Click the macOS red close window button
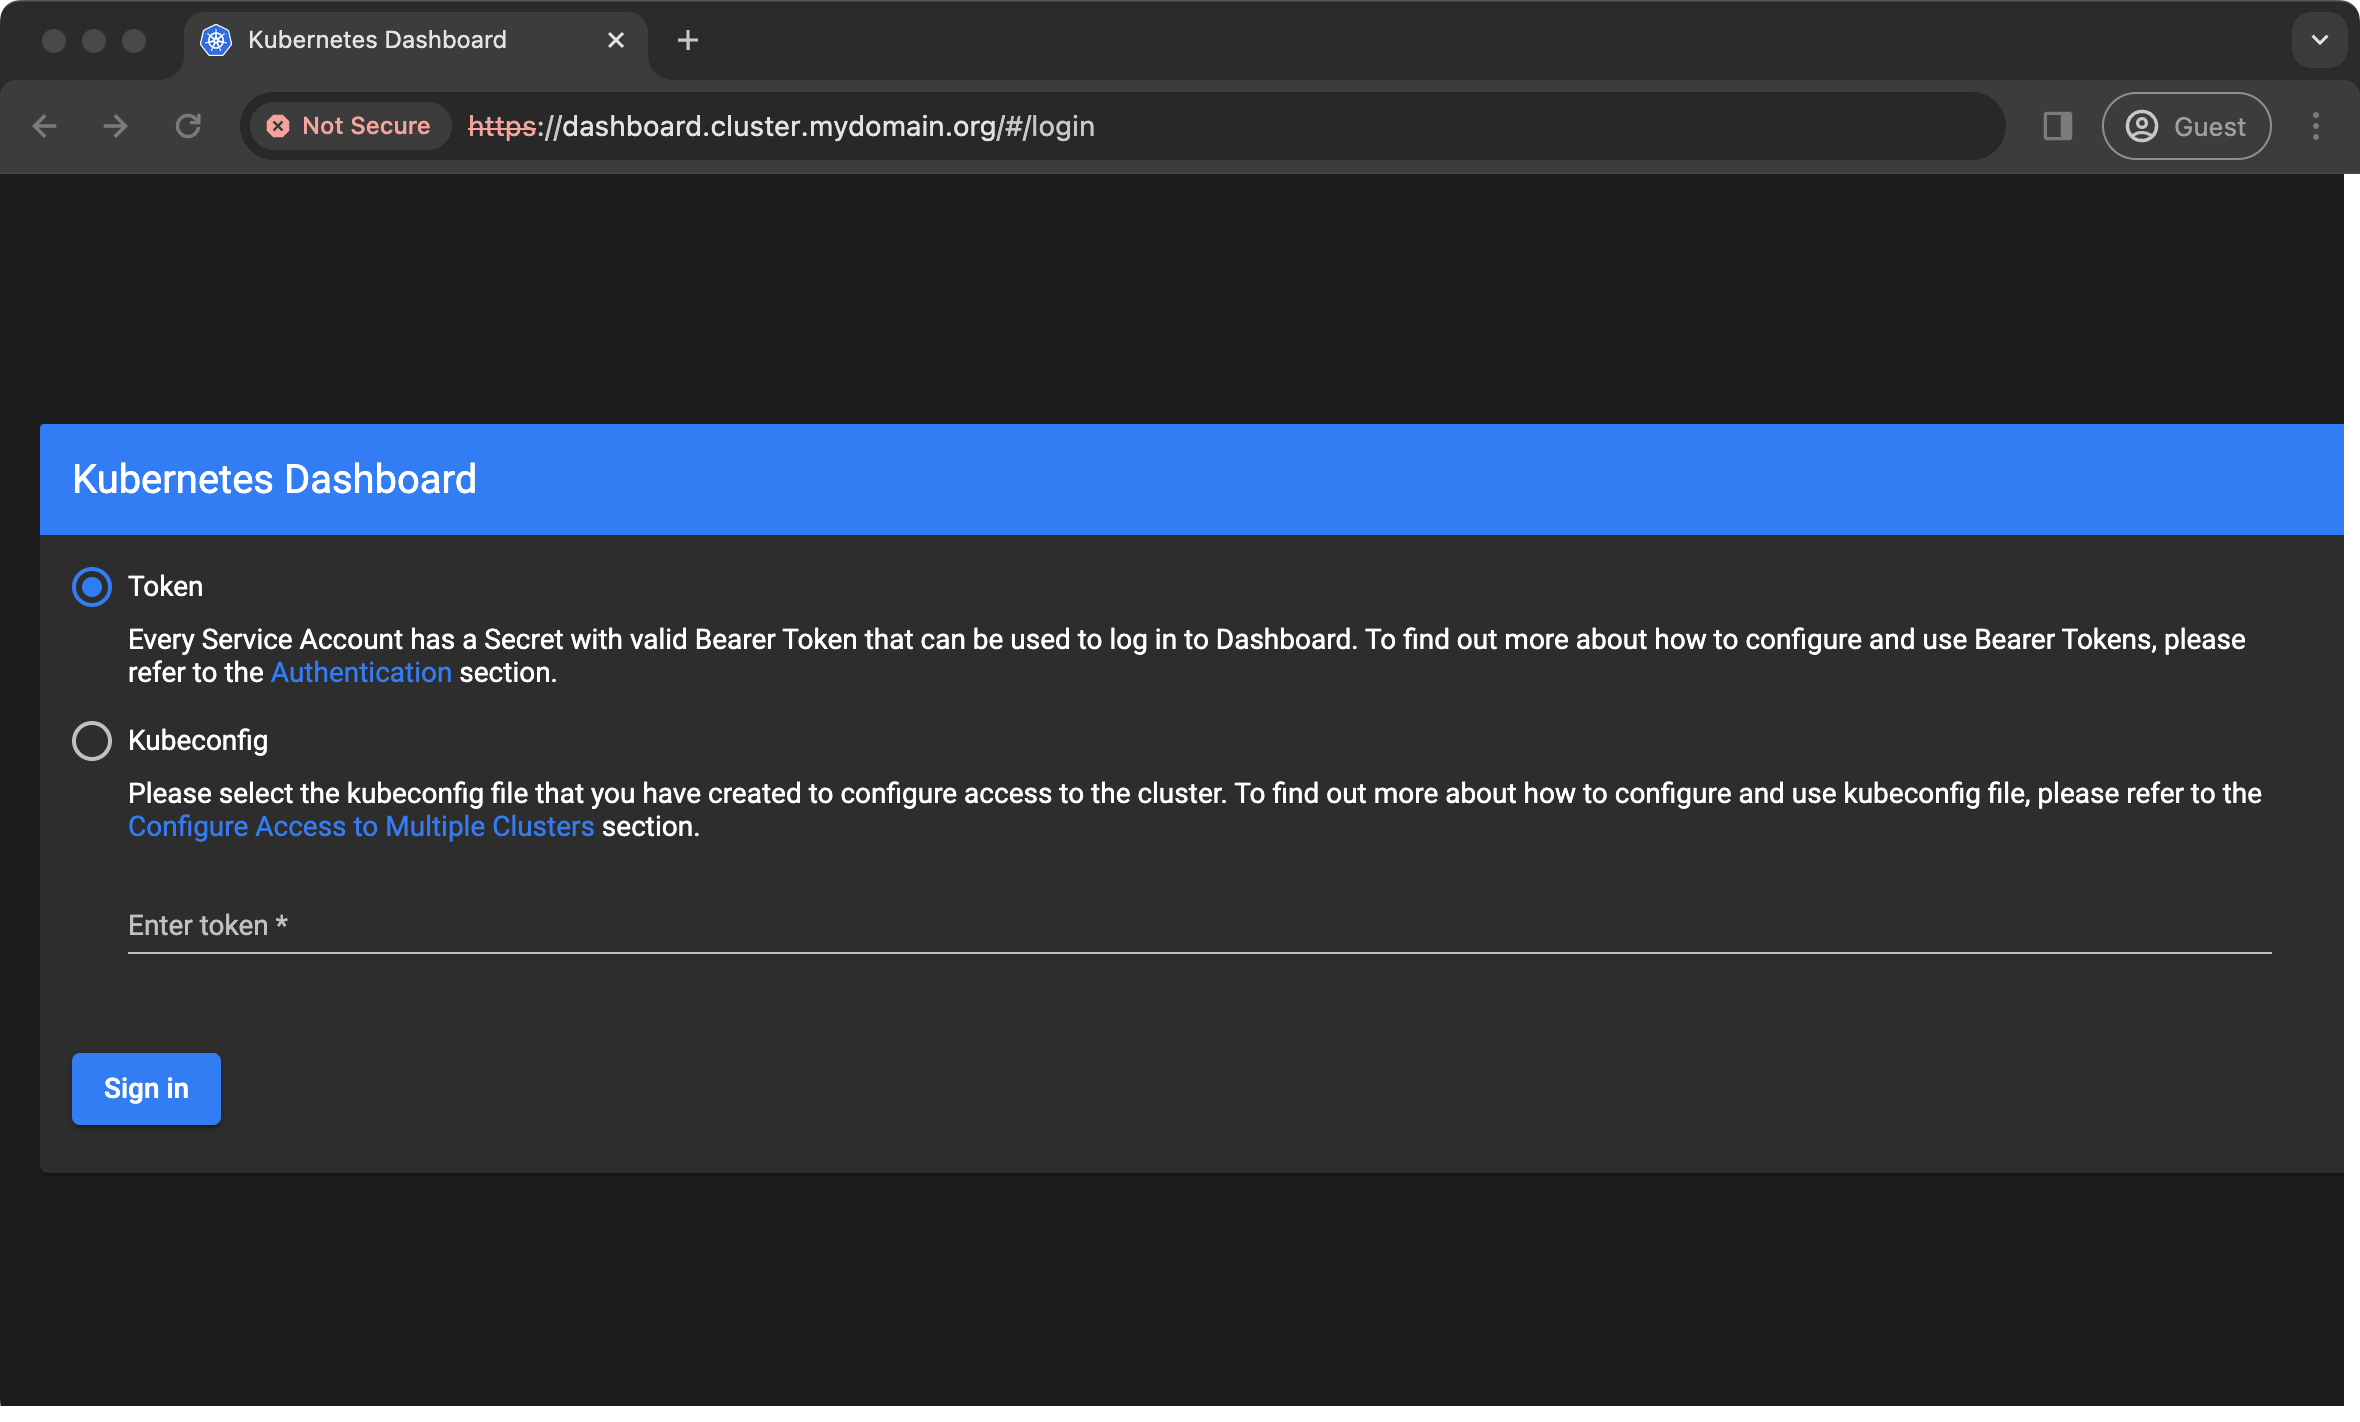The height and width of the screenshot is (1422, 2360). (x=54, y=40)
